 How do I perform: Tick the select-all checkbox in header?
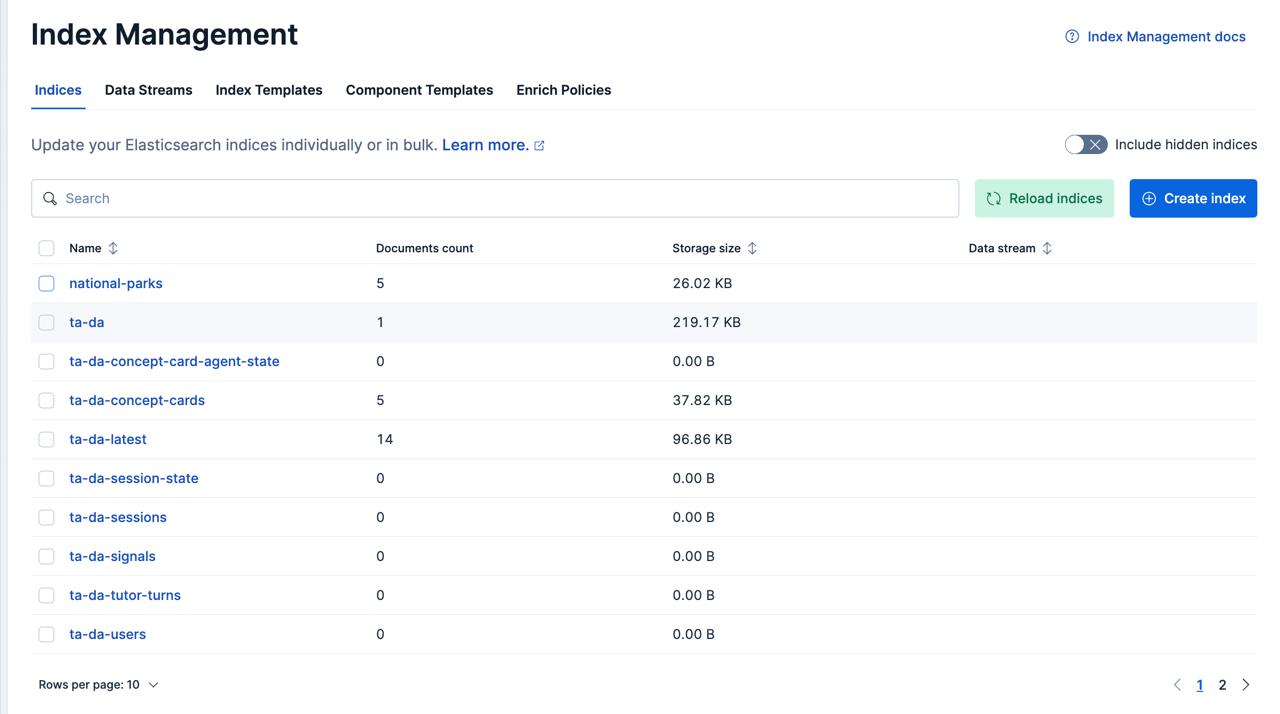pyautogui.click(x=47, y=248)
